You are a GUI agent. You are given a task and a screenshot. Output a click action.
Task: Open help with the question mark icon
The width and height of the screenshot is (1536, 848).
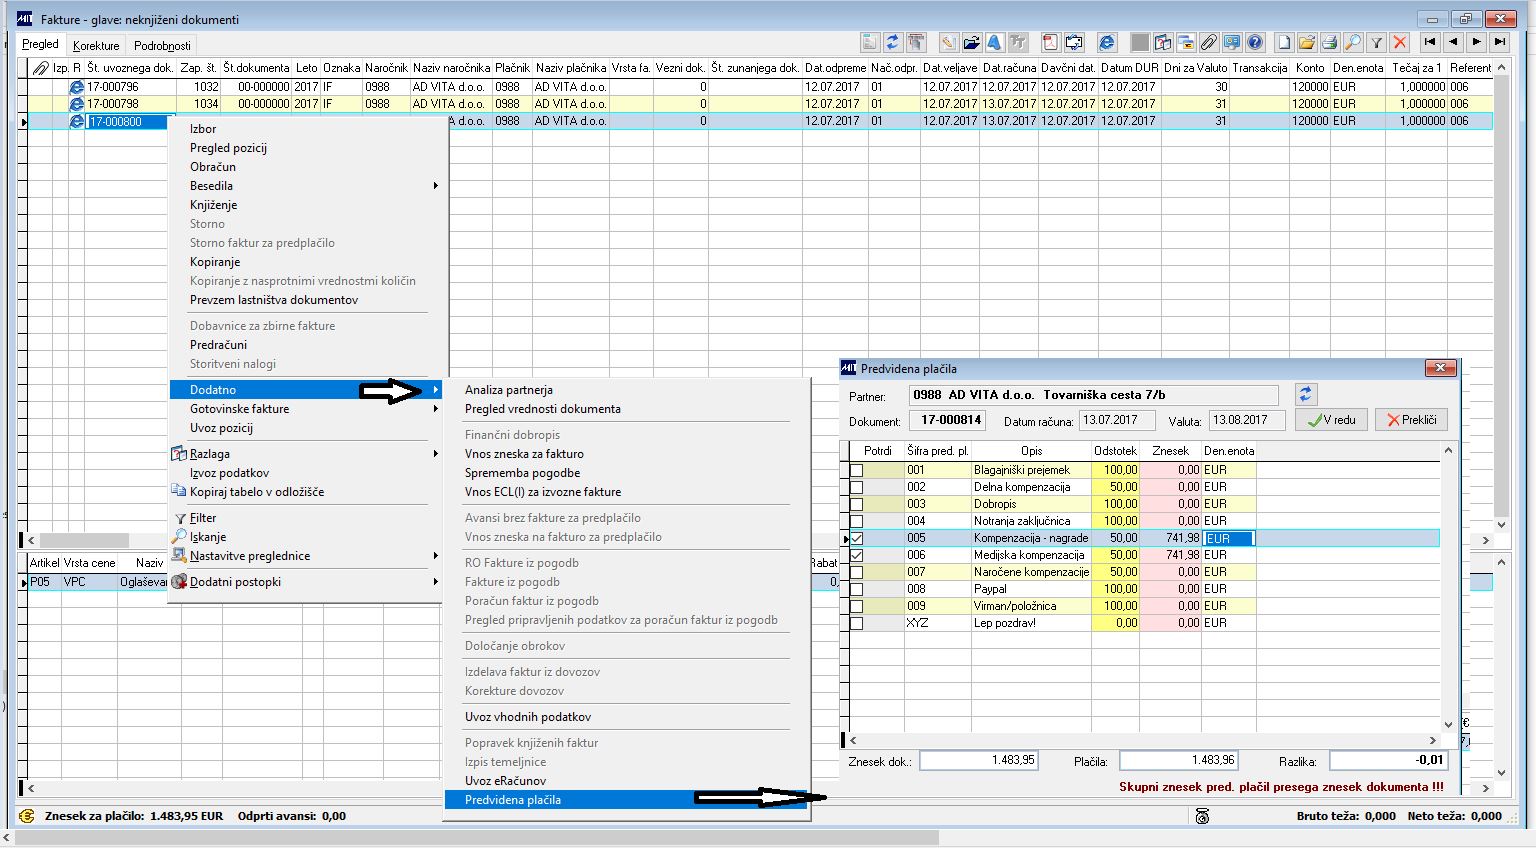[1255, 42]
